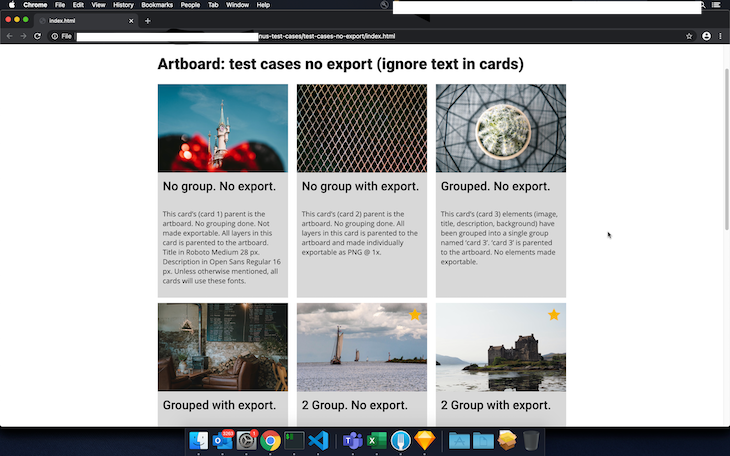Click the 'Grouped. No export.' title

click(495, 186)
